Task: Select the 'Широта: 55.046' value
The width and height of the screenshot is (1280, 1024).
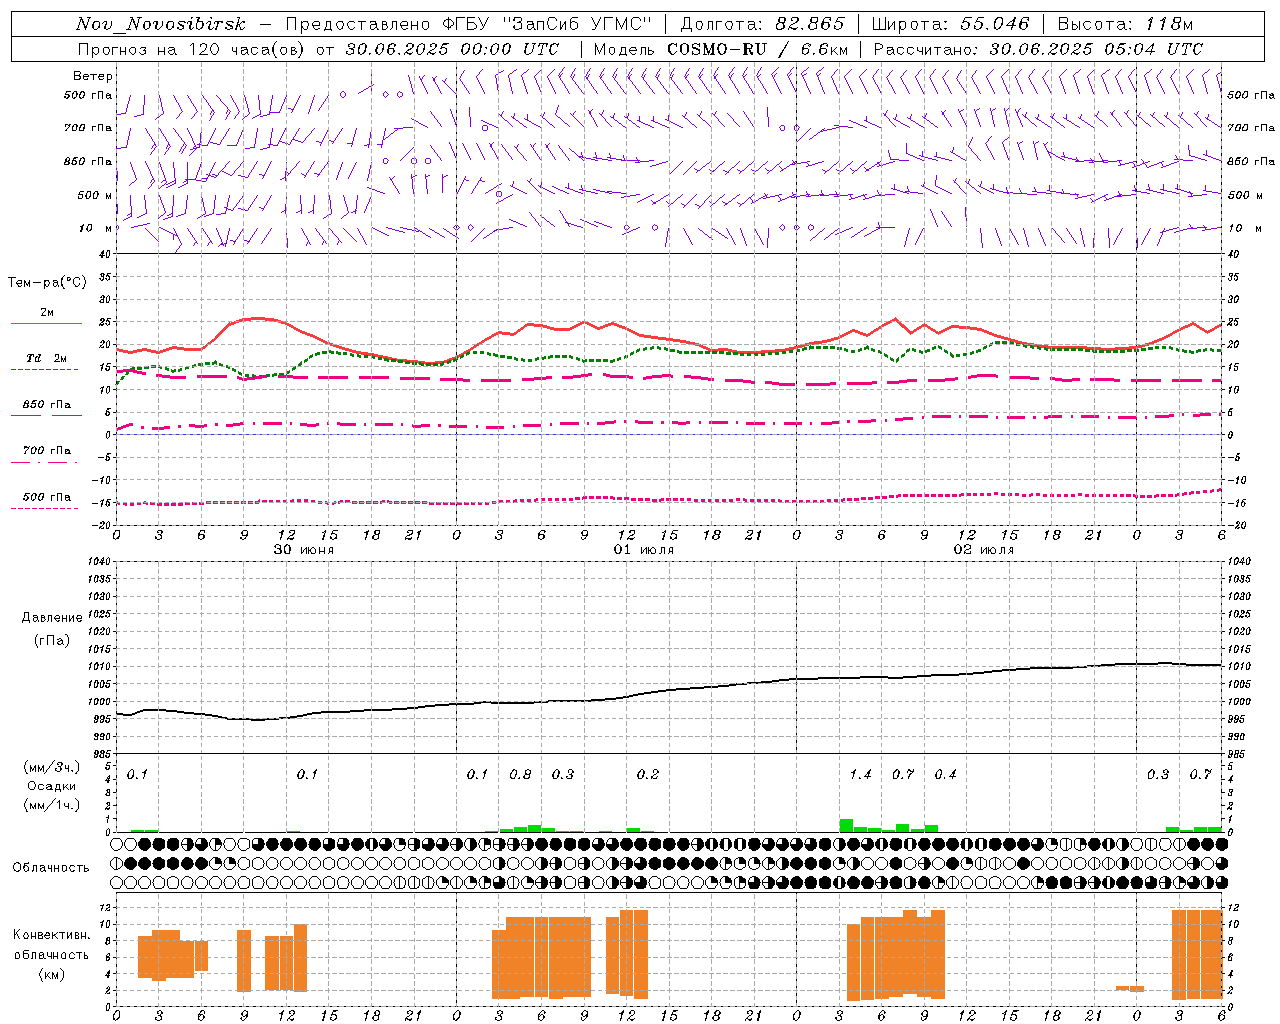Action: point(950,24)
